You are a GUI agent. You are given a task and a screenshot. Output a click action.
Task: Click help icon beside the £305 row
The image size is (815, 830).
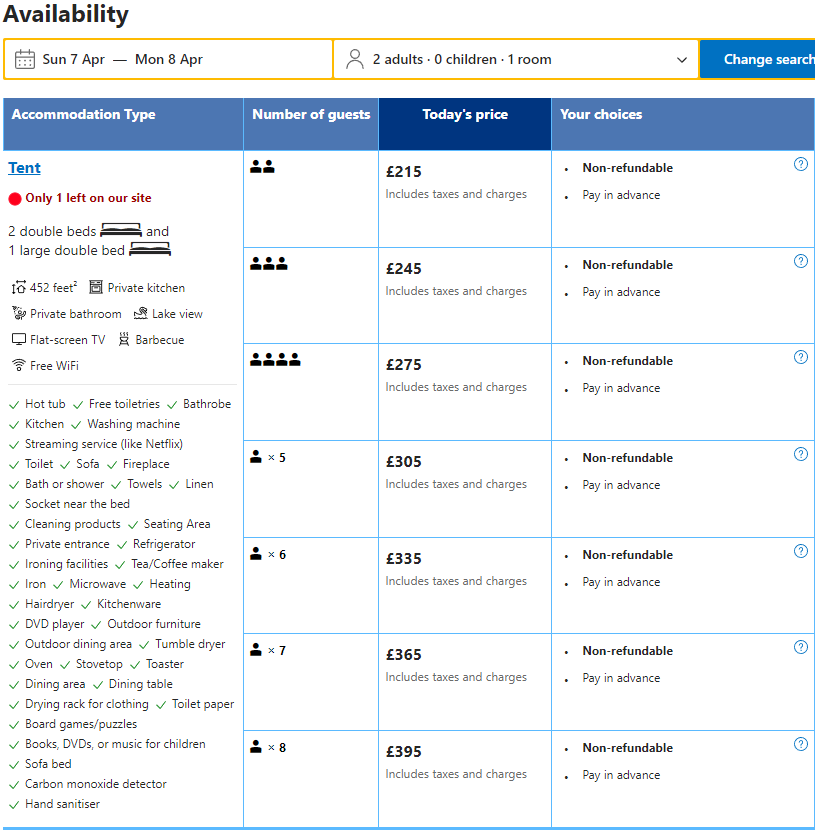800,455
